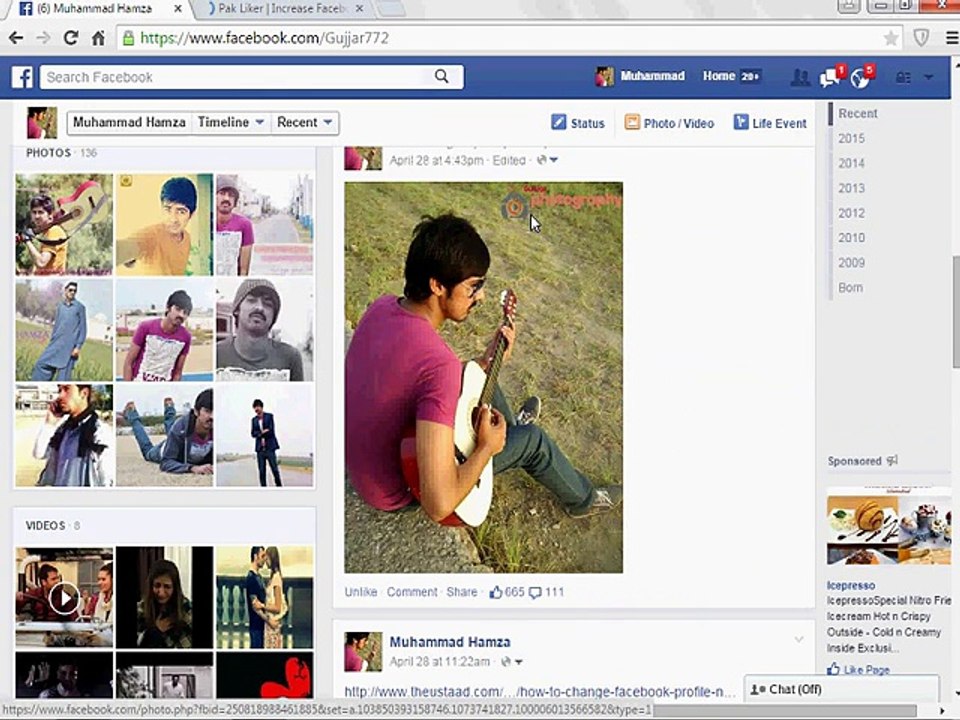Open the Muhammad Hamza post author link

tap(450, 642)
